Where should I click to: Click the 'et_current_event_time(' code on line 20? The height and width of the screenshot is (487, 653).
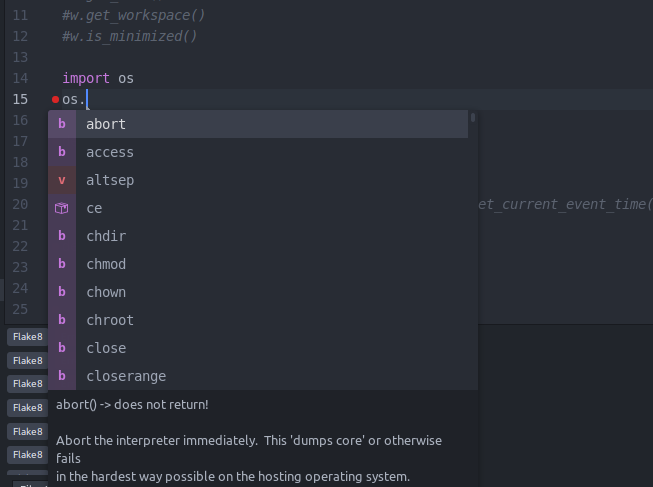565,204
